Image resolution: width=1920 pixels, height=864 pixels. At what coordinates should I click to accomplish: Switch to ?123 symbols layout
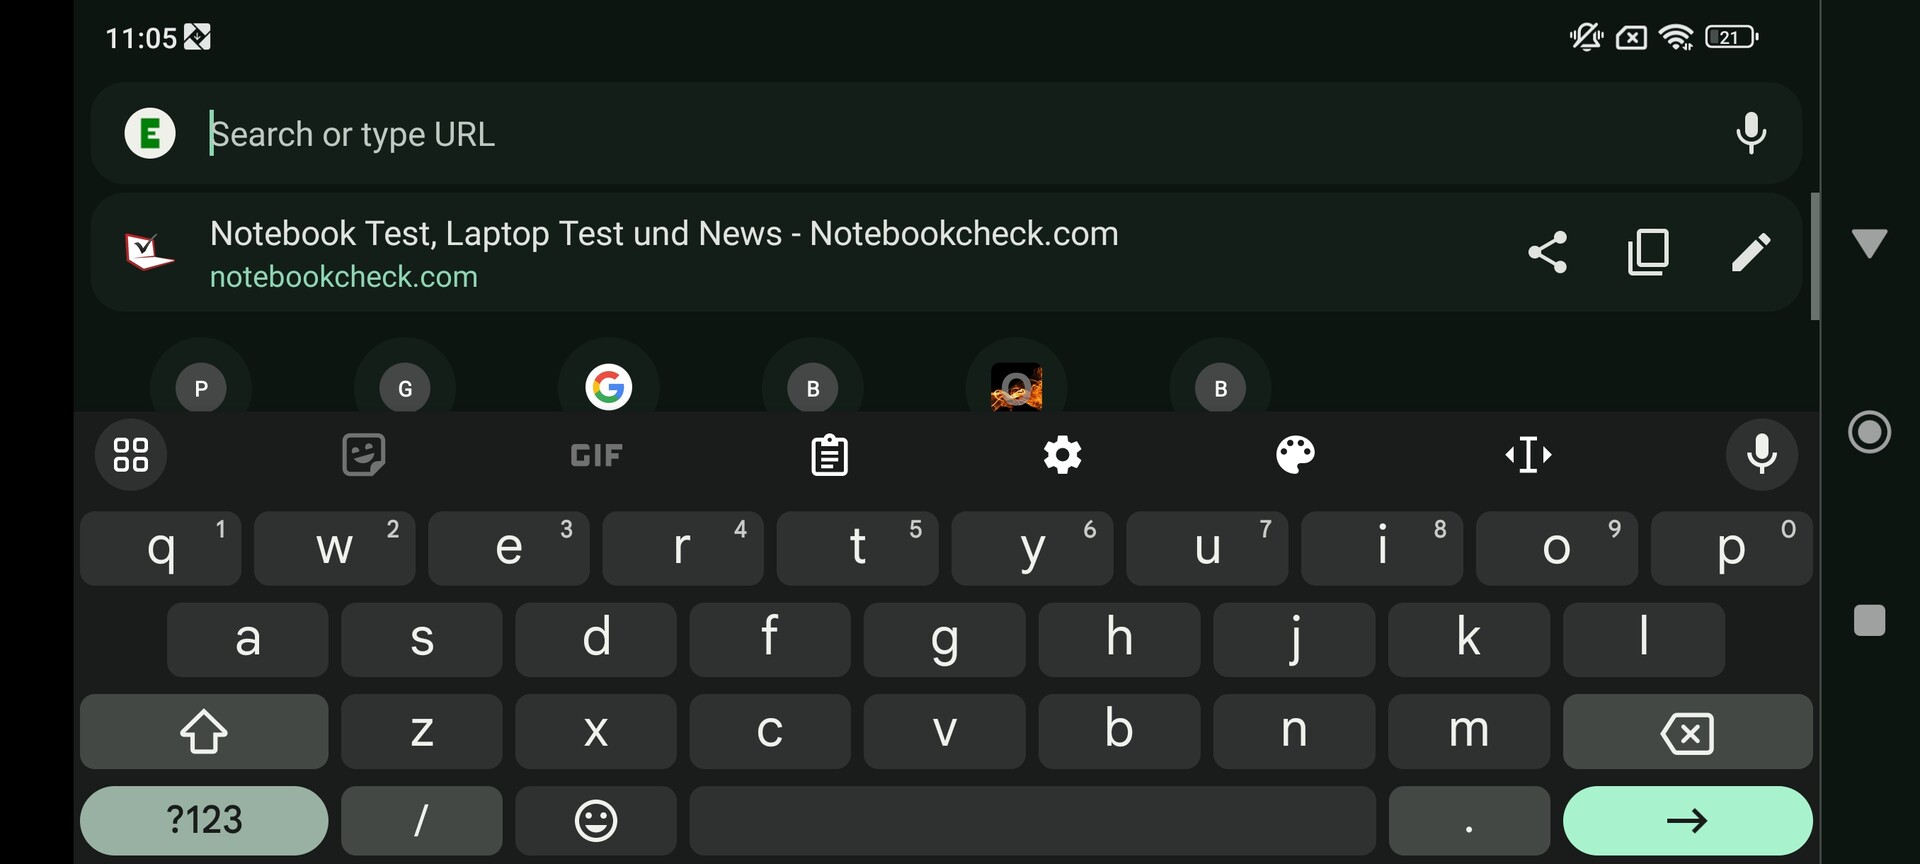point(204,821)
